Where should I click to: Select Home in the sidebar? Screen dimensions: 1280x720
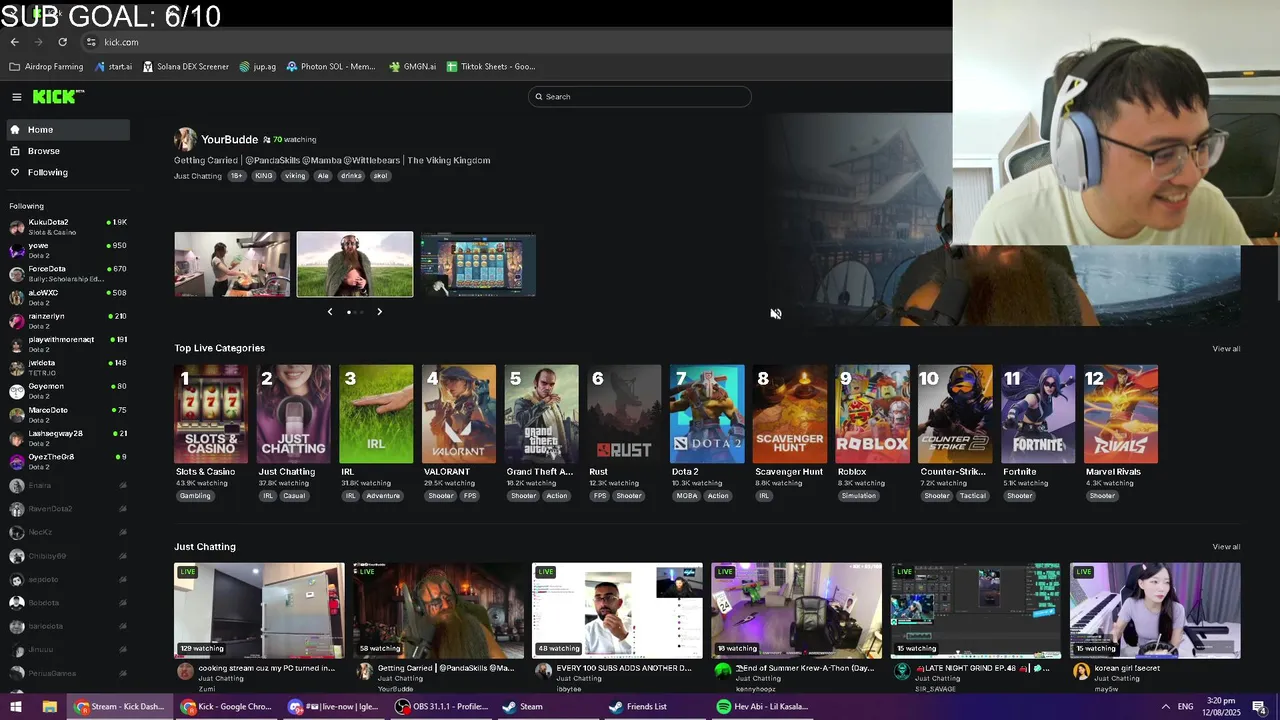click(67, 130)
